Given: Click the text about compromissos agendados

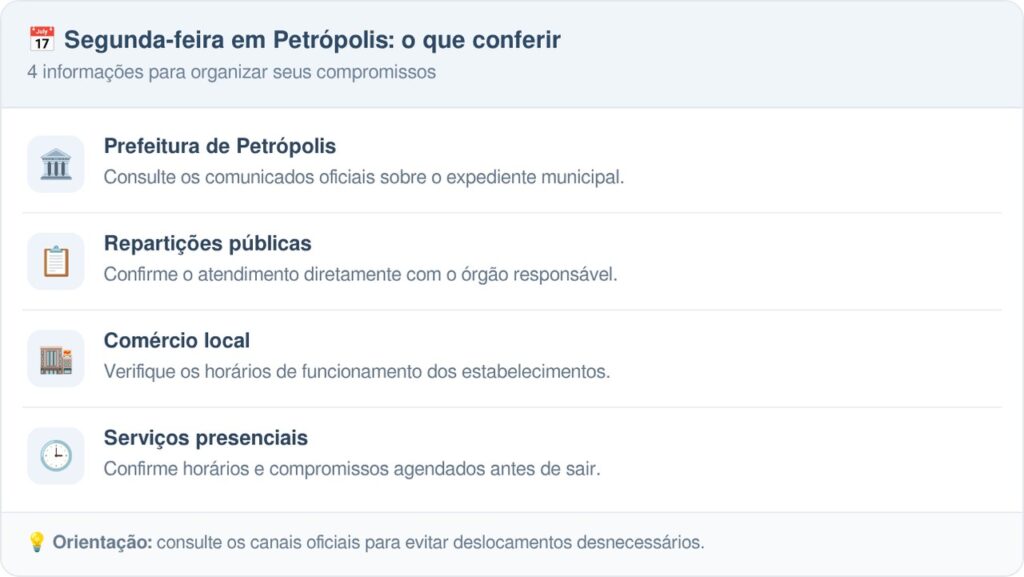Looking at the screenshot, I should pos(352,469).
